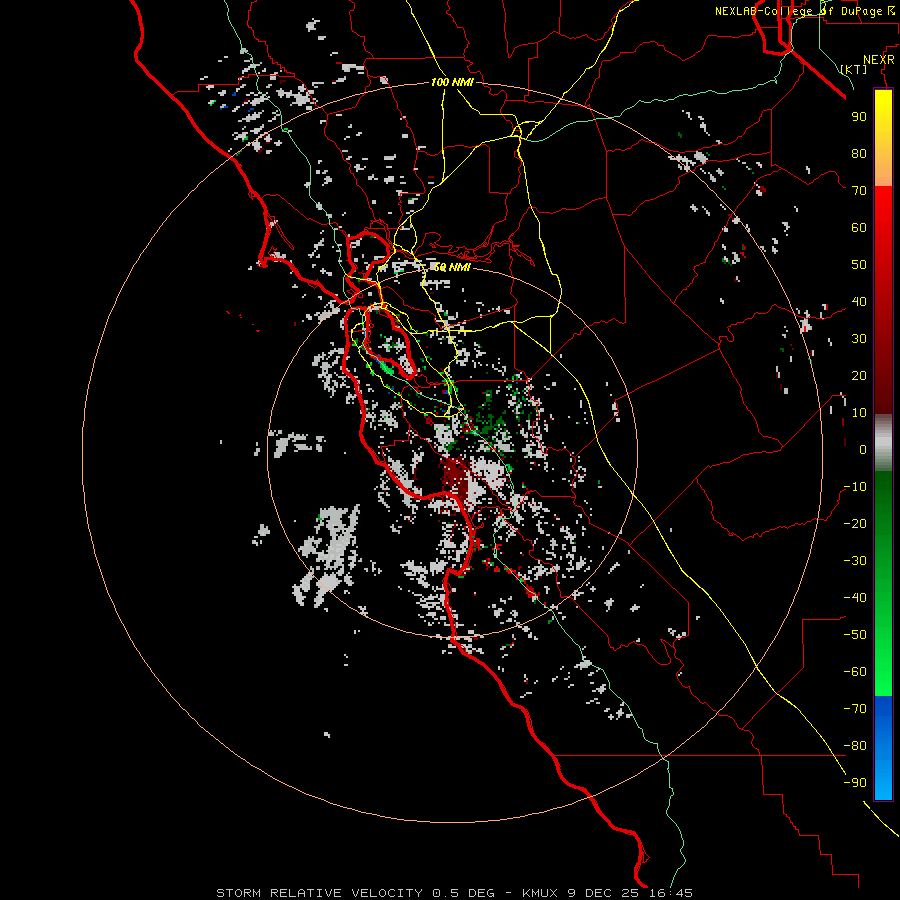Click the "[KT]" units label
Viewport: 900px width, 900px height.
point(854,69)
